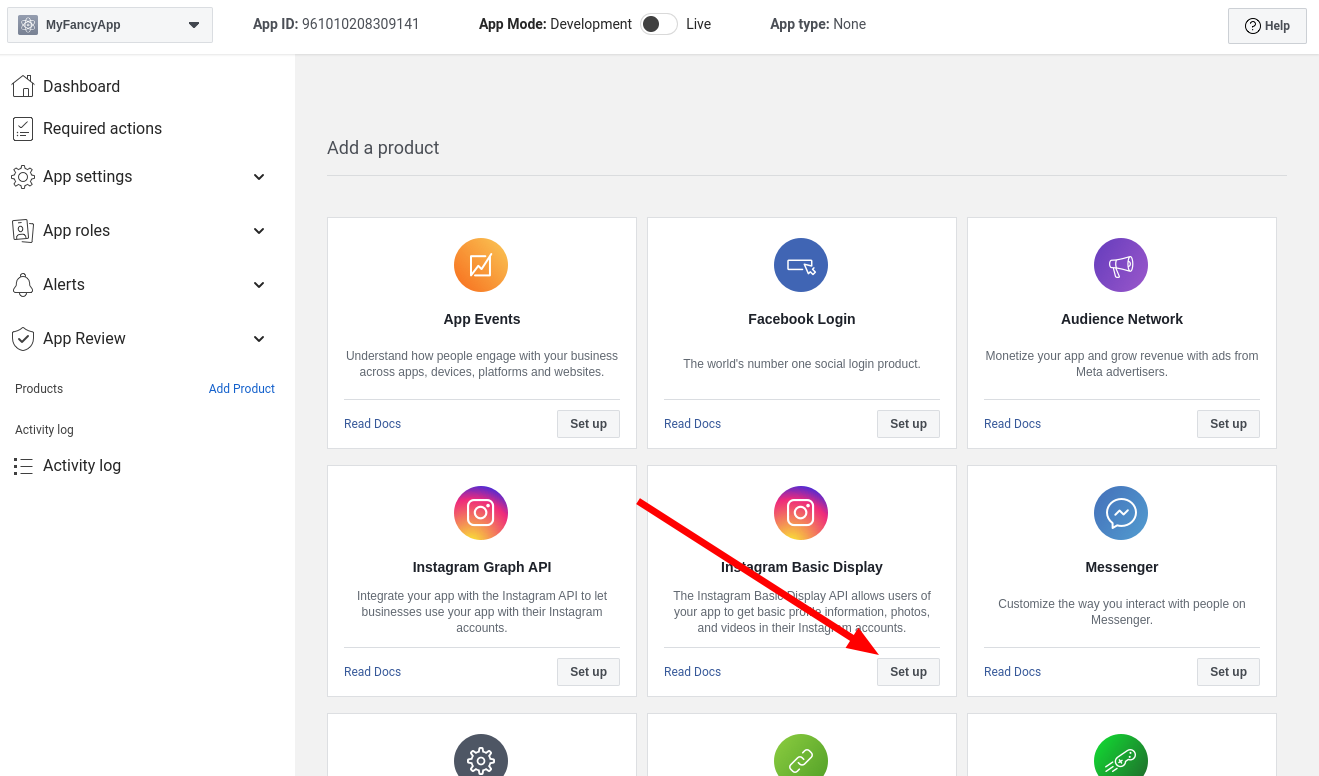The image size is (1319, 776).
Task: Click the Facebook Login product icon
Action: coord(801,265)
